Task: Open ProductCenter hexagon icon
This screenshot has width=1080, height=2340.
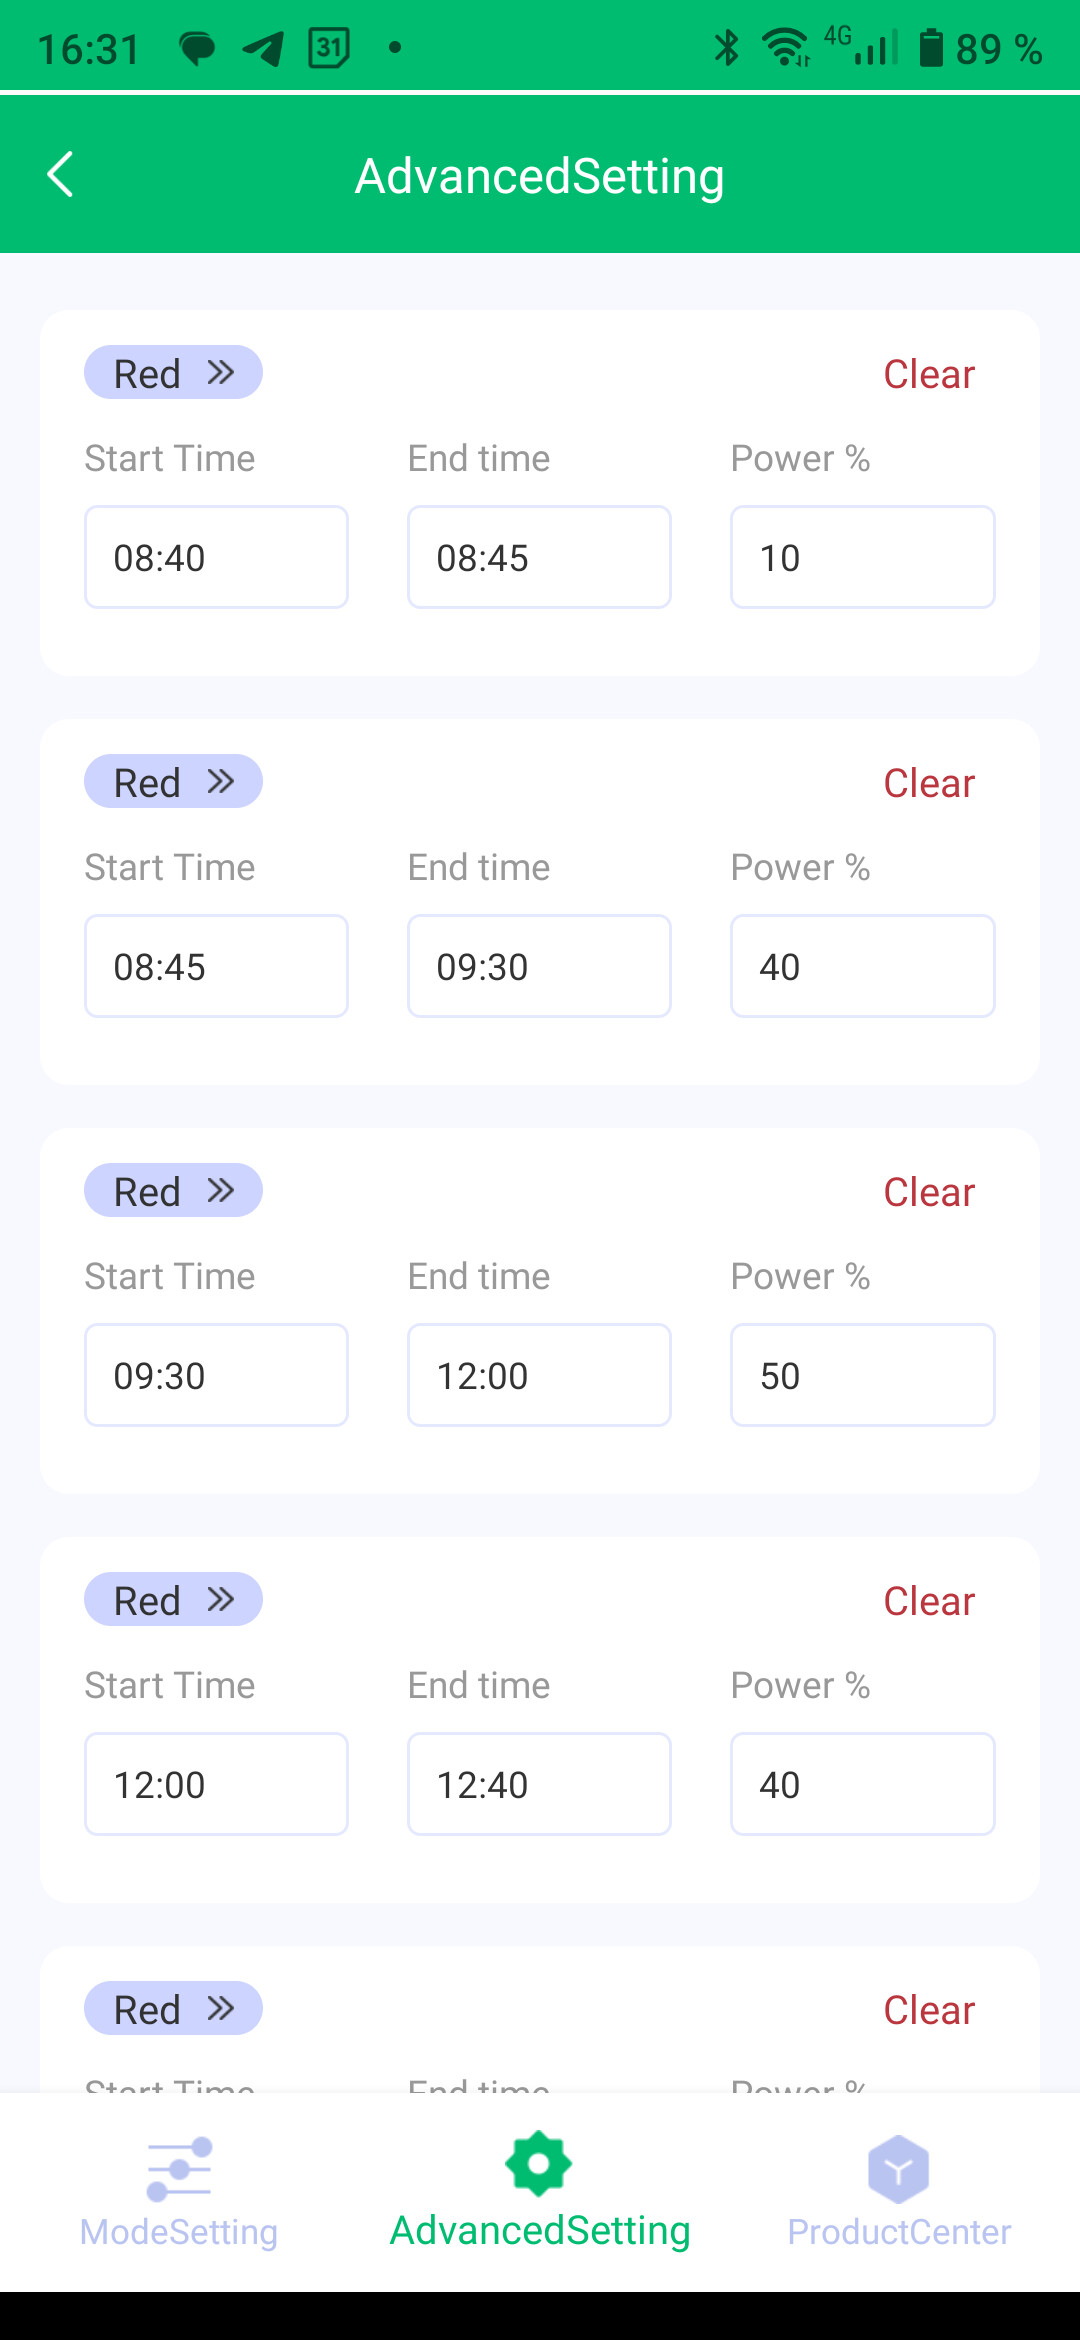Action: (898, 2168)
